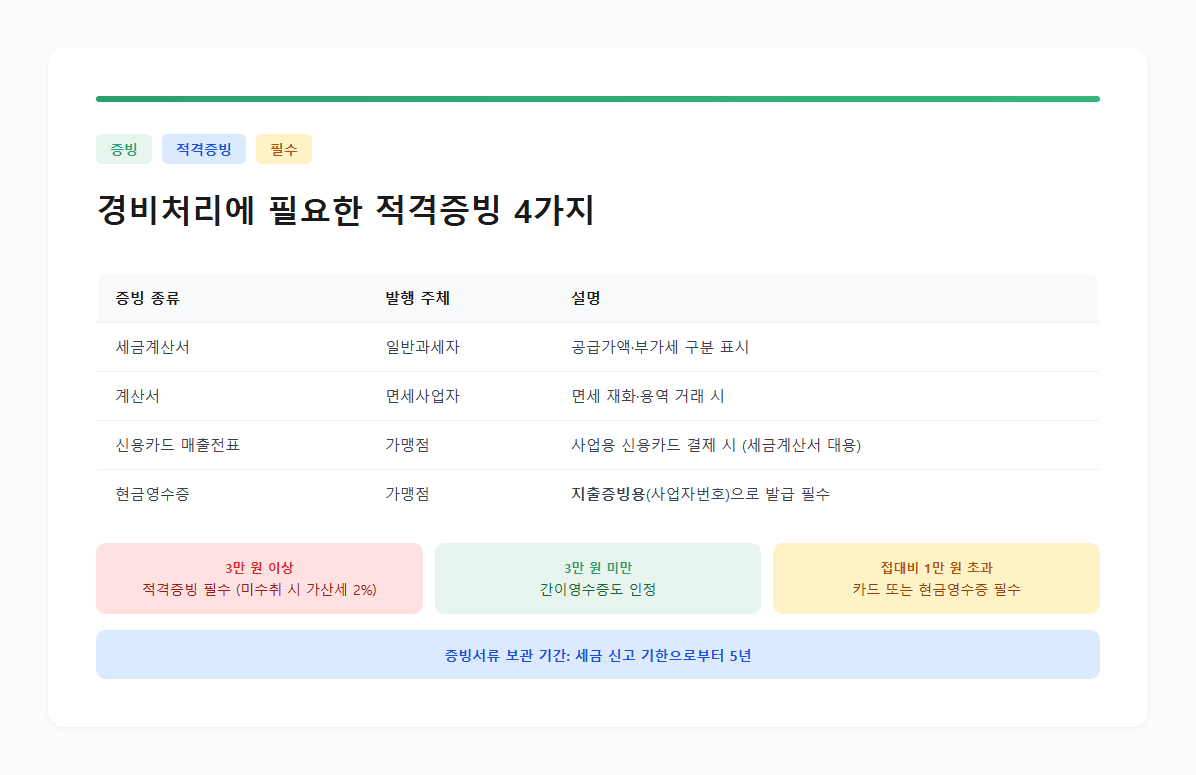Screen dimensions: 1196x775
Task: Click 가맹점 in the 신용카드 매출전표 row
Action: (407, 445)
